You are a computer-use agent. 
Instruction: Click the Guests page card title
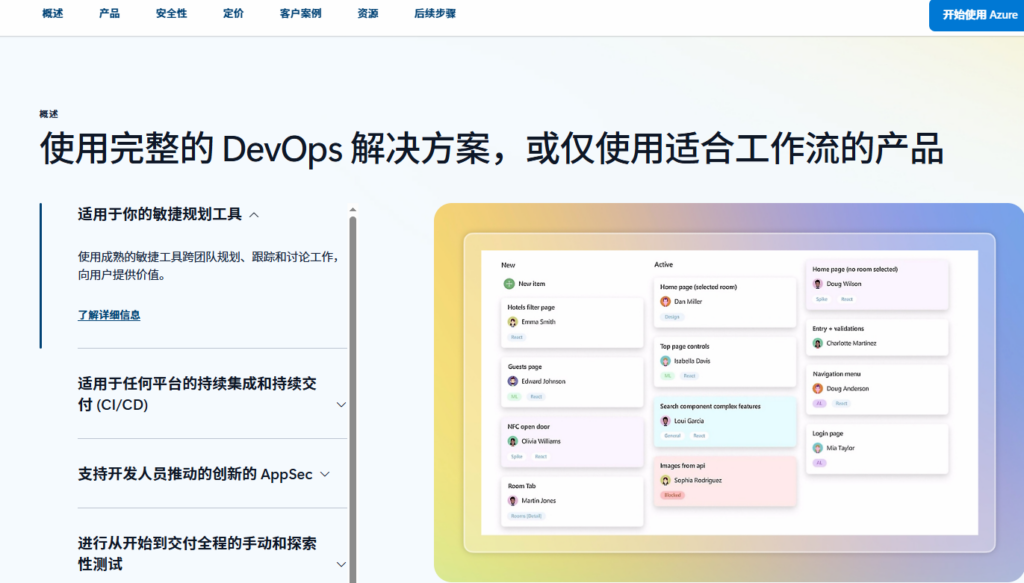coord(524,367)
